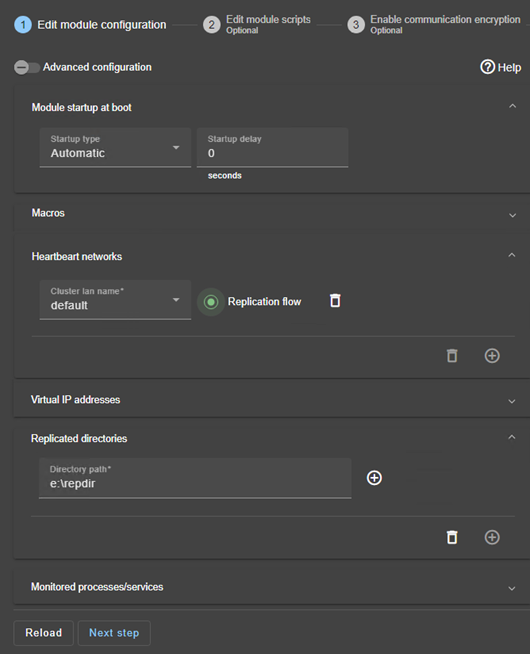Add a new heartbeat network
This screenshot has height=654, width=530.
pos(492,356)
